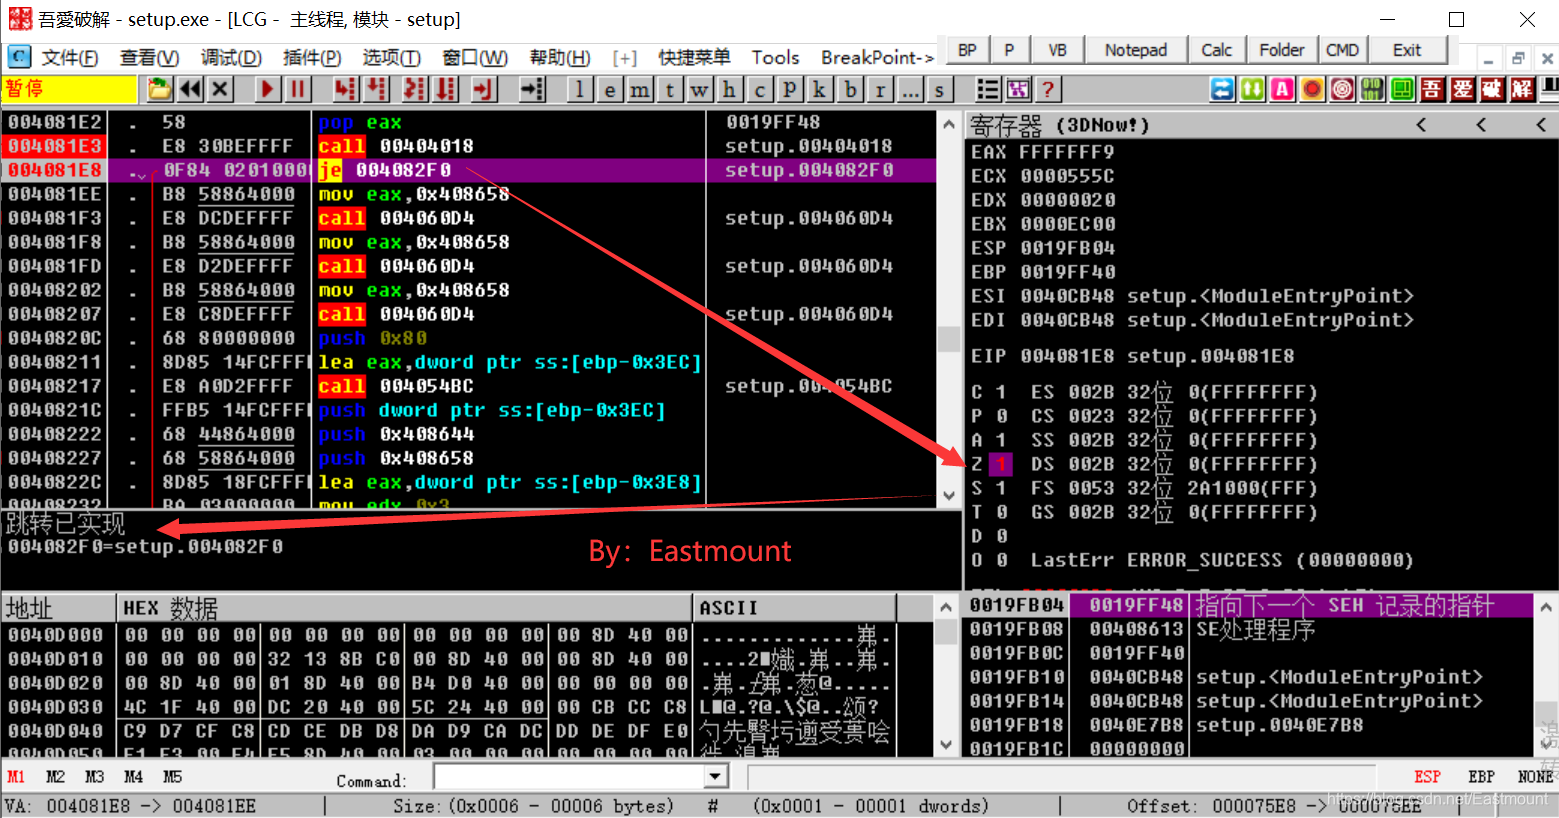Switch to memory bookmark M1
Viewport: 1559px width, 818px height.
pyautogui.click(x=16, y=777)
